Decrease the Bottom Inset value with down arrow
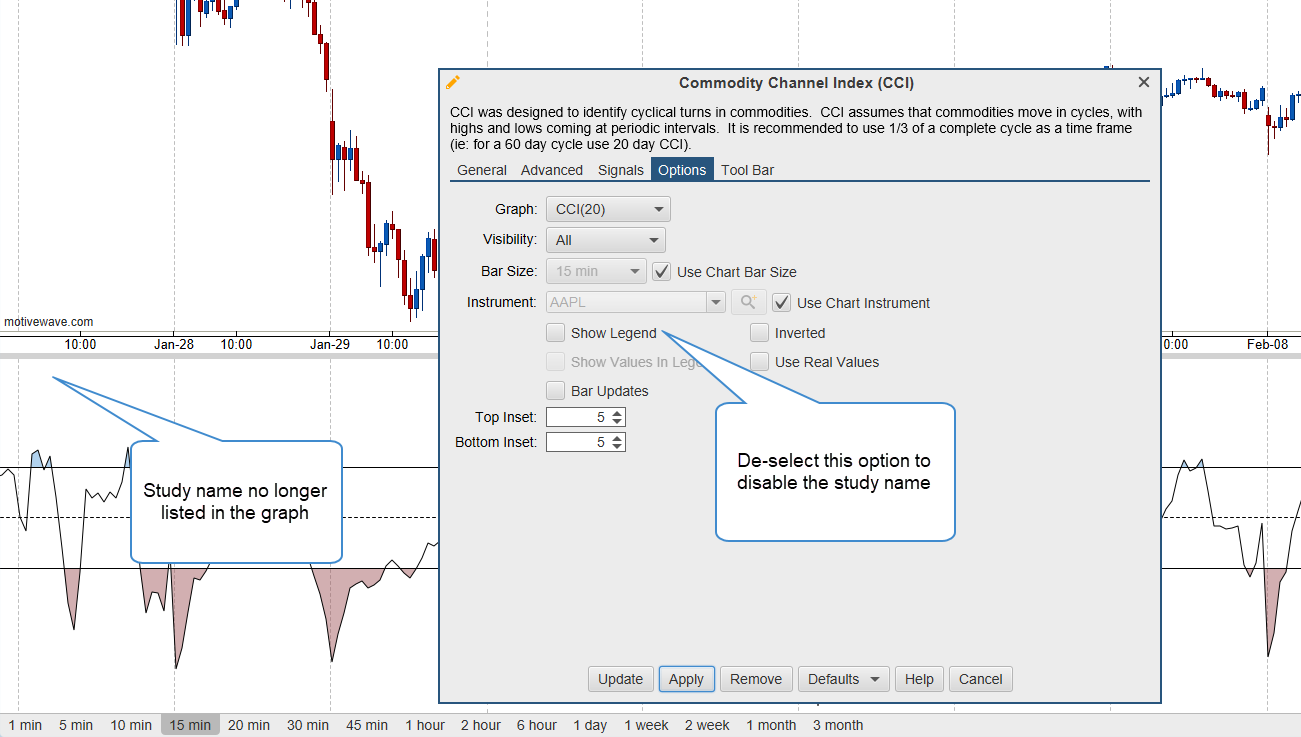 pos(617,446)
